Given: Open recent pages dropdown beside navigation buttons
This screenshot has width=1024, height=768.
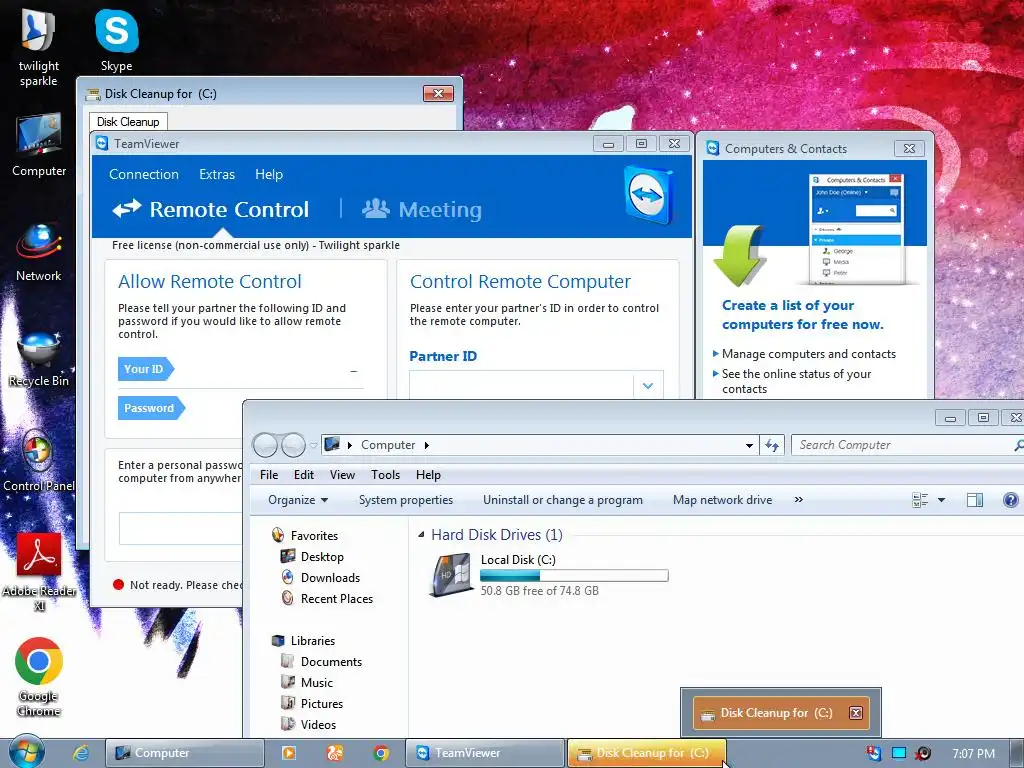Looking at the screenshot, I should click(313, 445).
